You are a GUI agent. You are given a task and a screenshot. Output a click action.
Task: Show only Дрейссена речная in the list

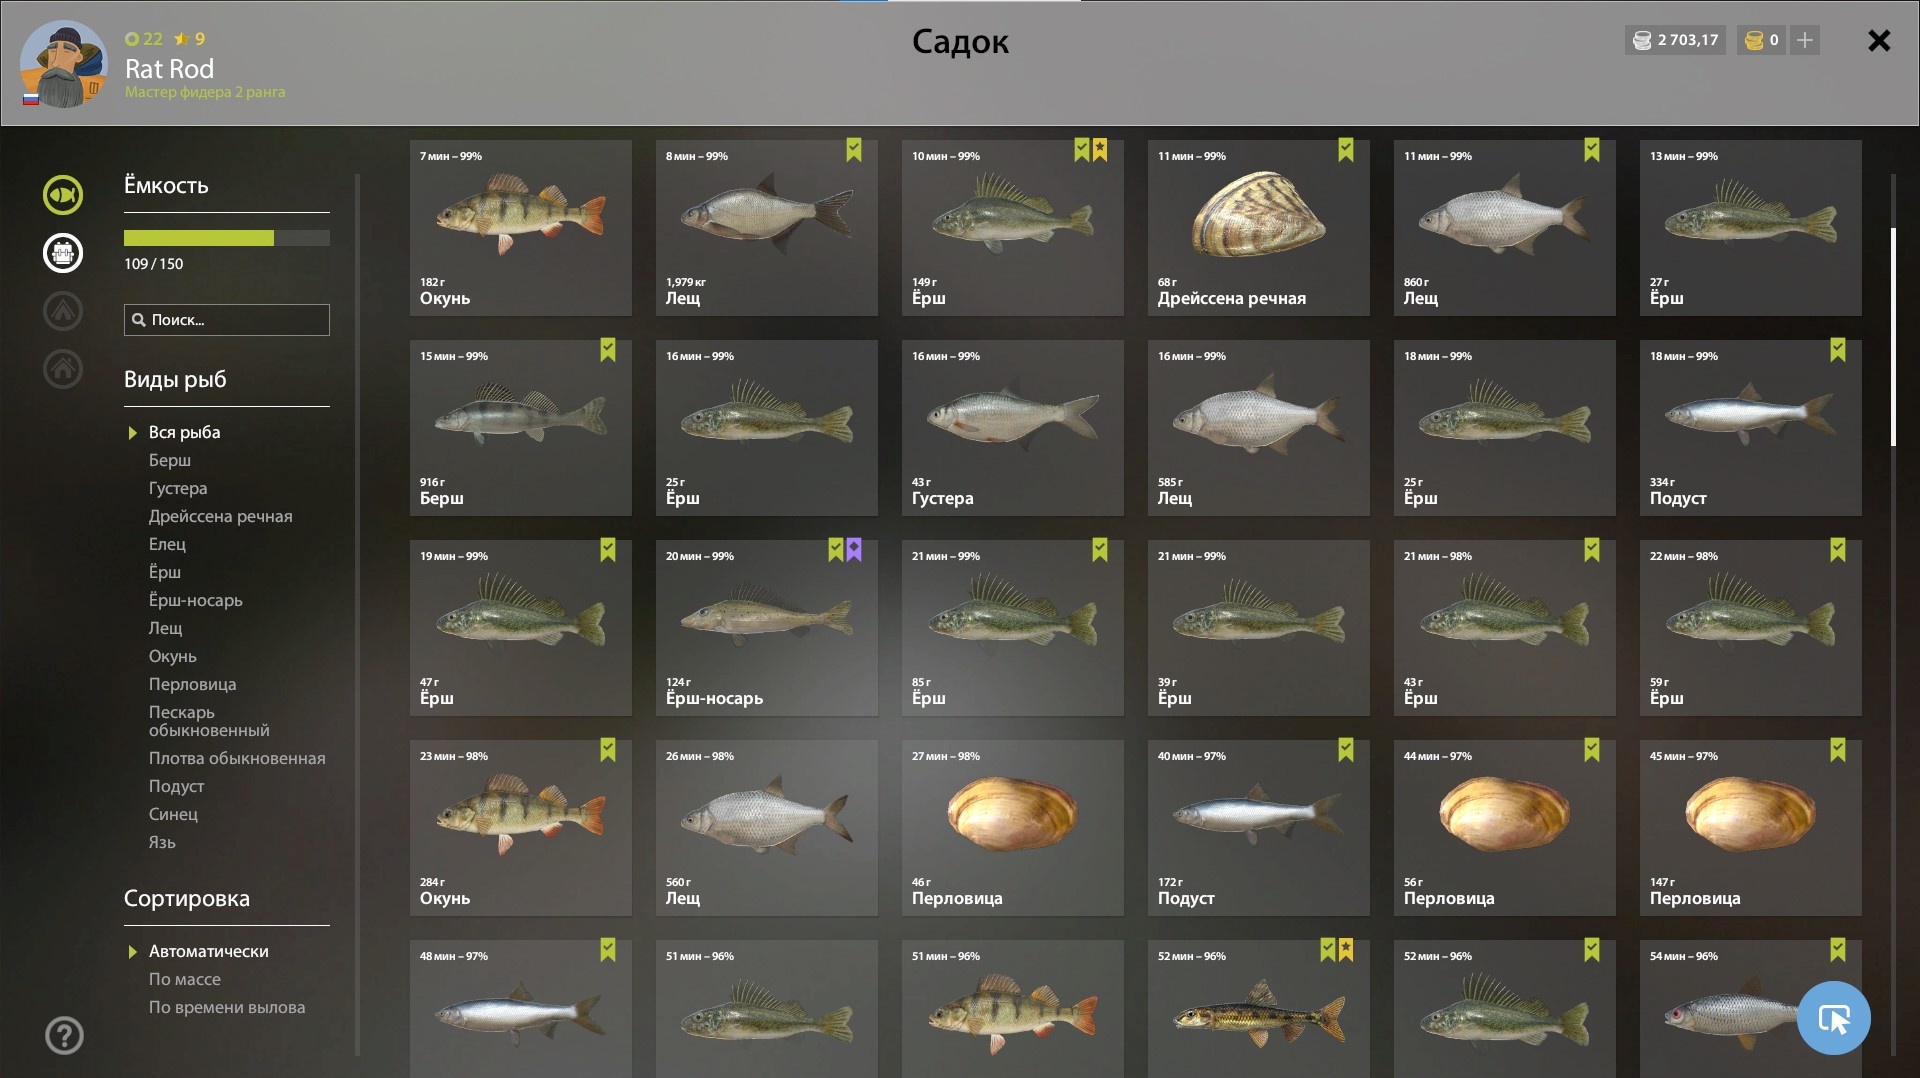pos(220,516)
